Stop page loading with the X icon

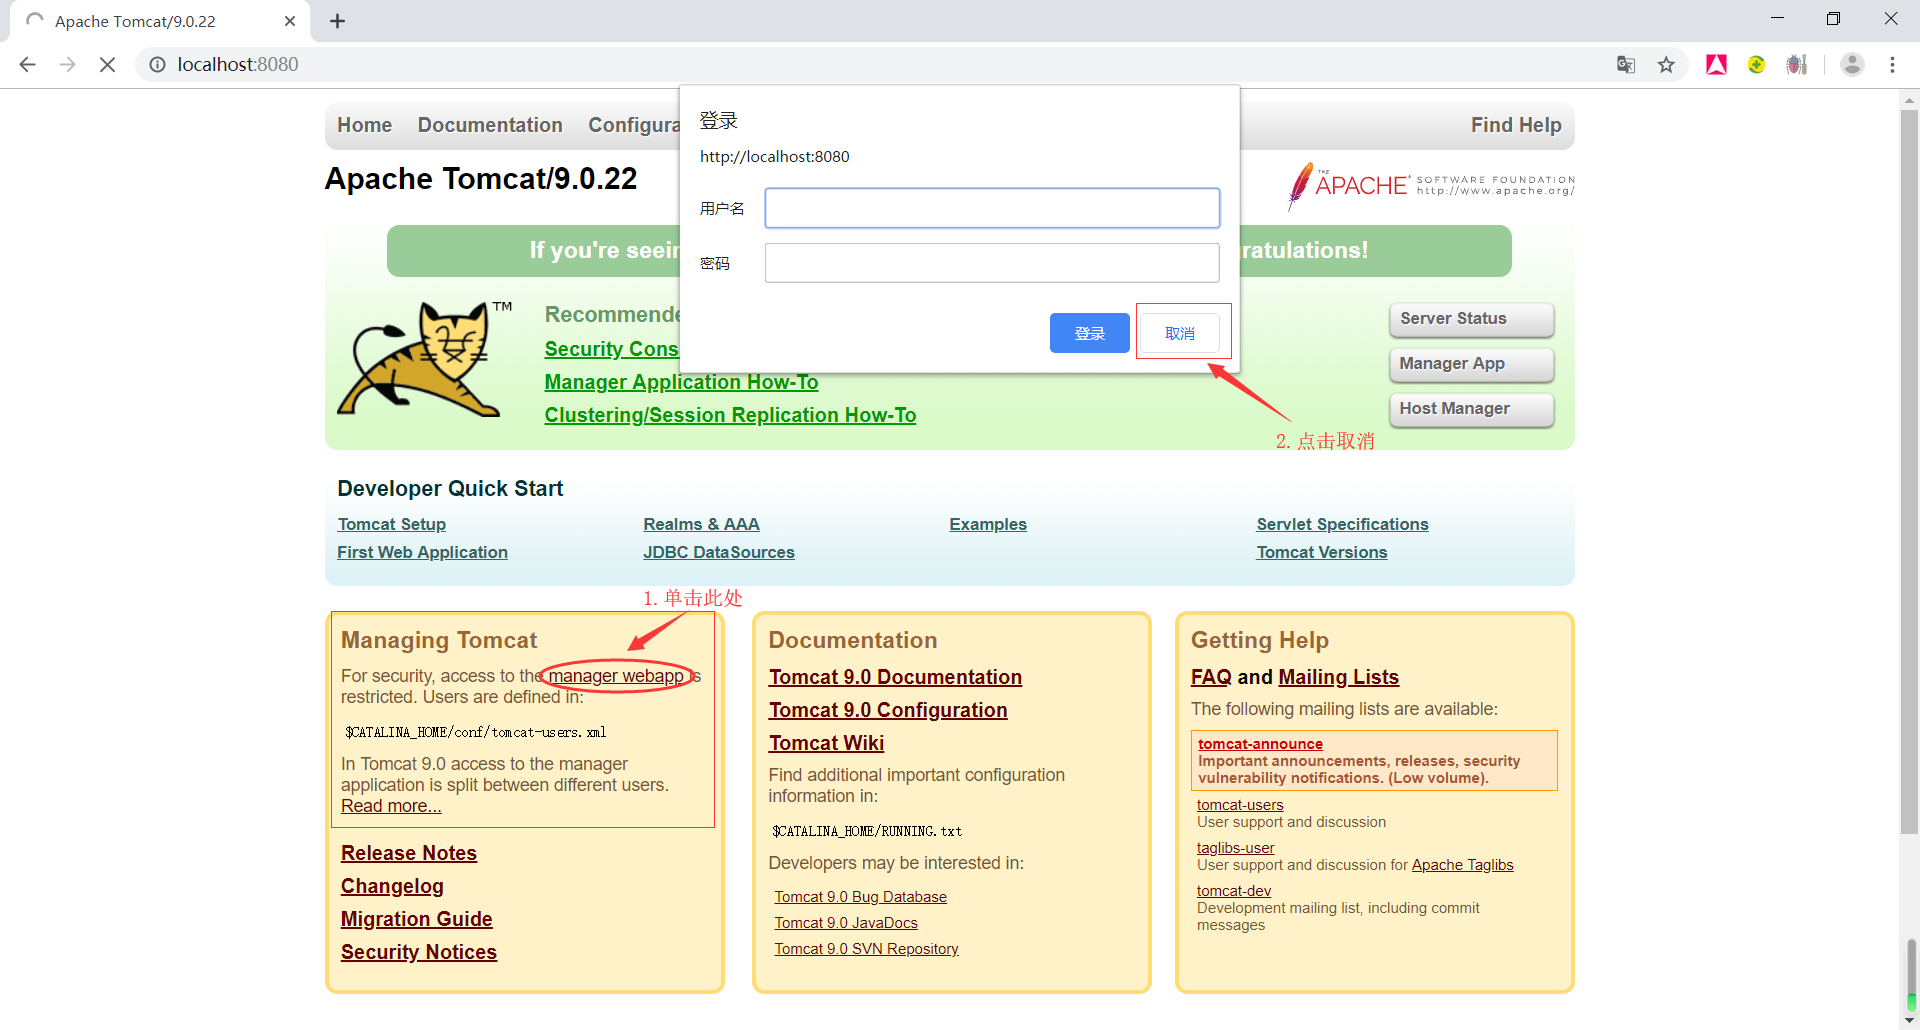(107, 64)
